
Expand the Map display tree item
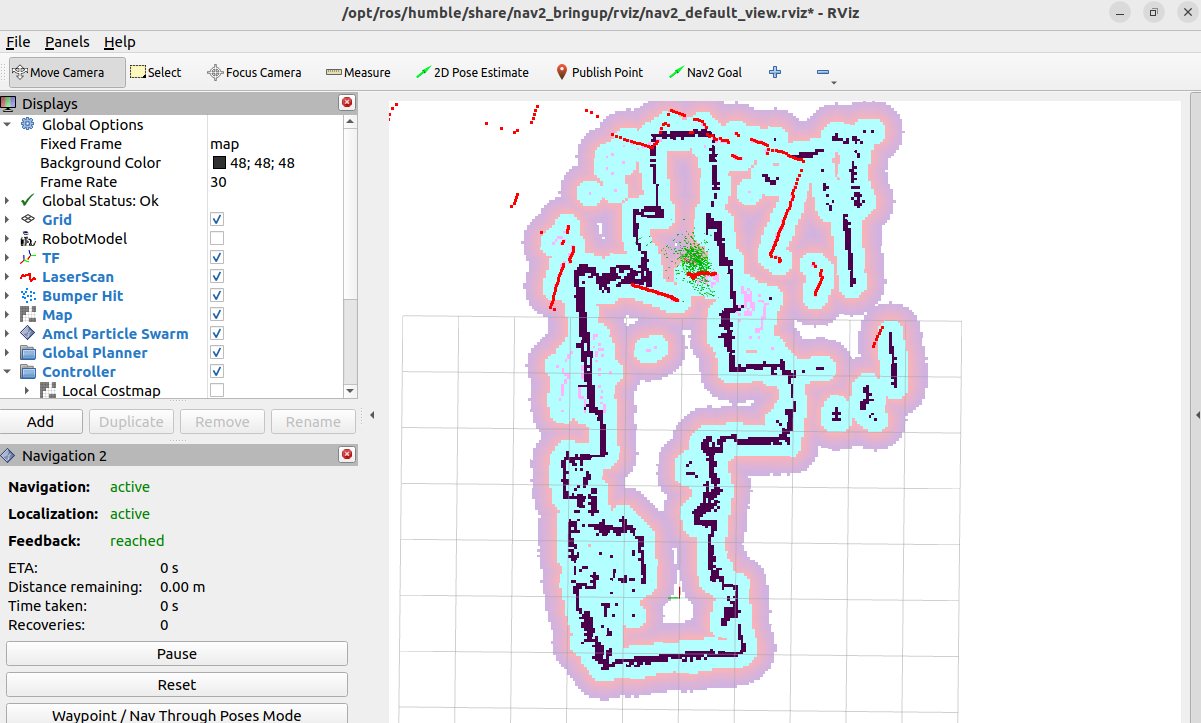pyautogui.click(x=8, y=315)
